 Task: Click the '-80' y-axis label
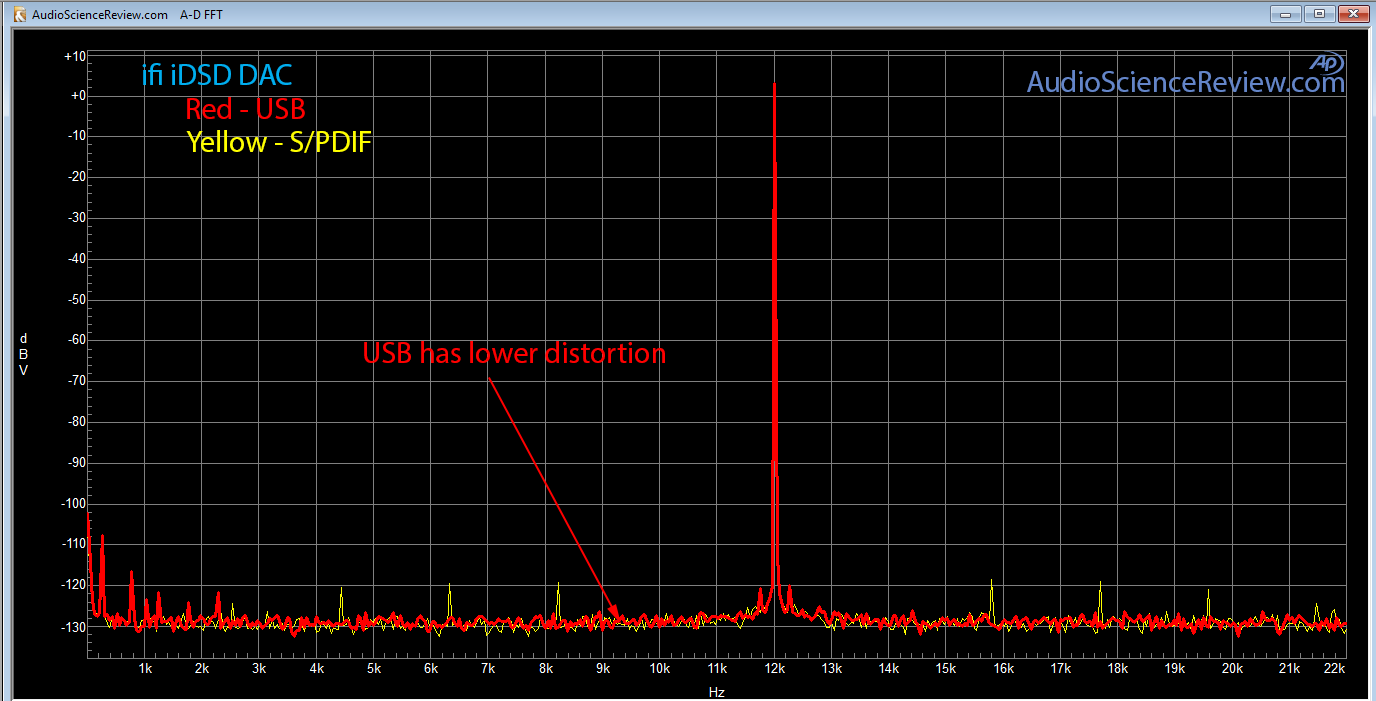[x=75, y=422]
